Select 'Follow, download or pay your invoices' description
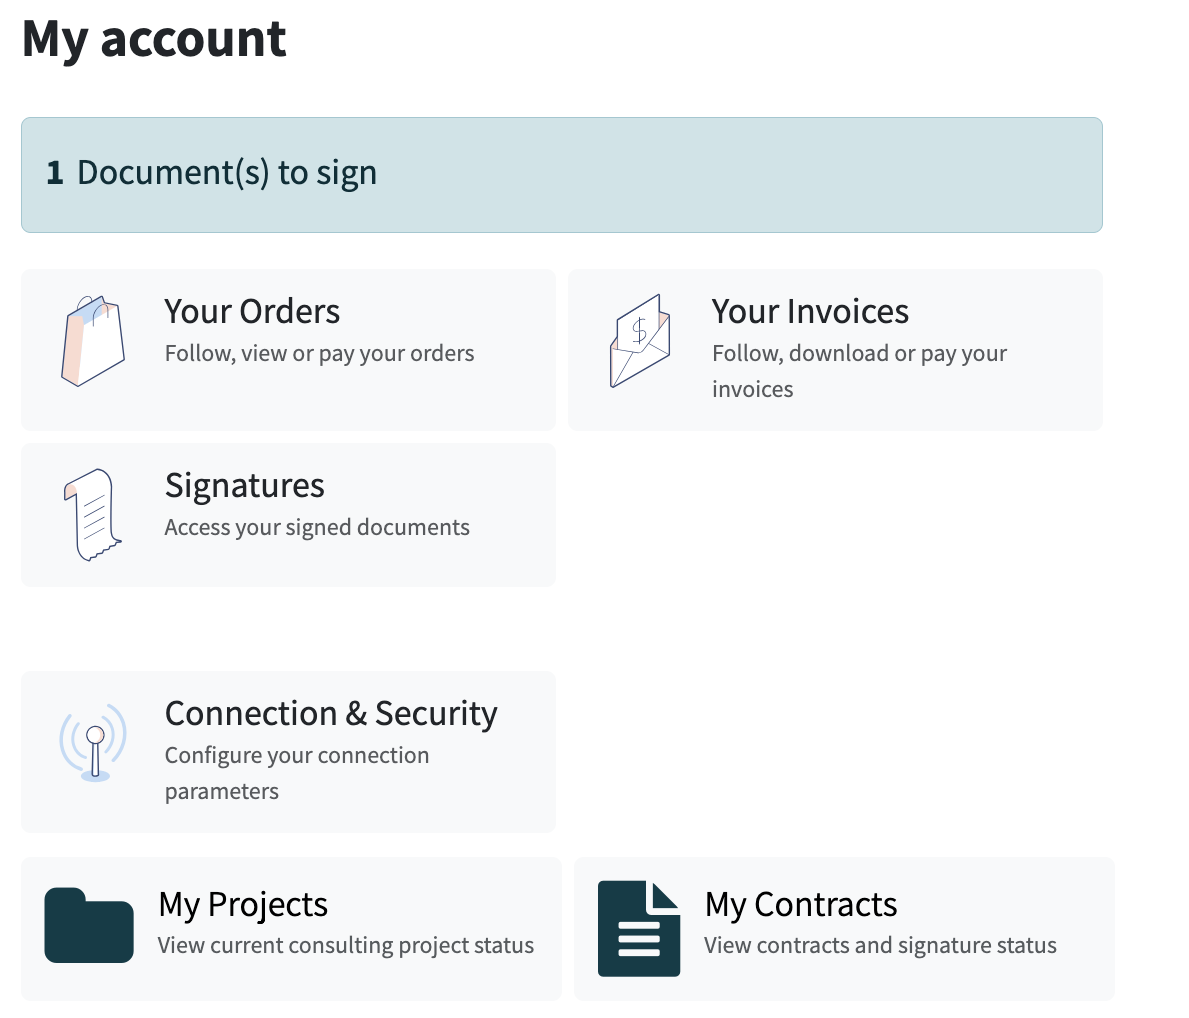 click(x=859, y=372)
